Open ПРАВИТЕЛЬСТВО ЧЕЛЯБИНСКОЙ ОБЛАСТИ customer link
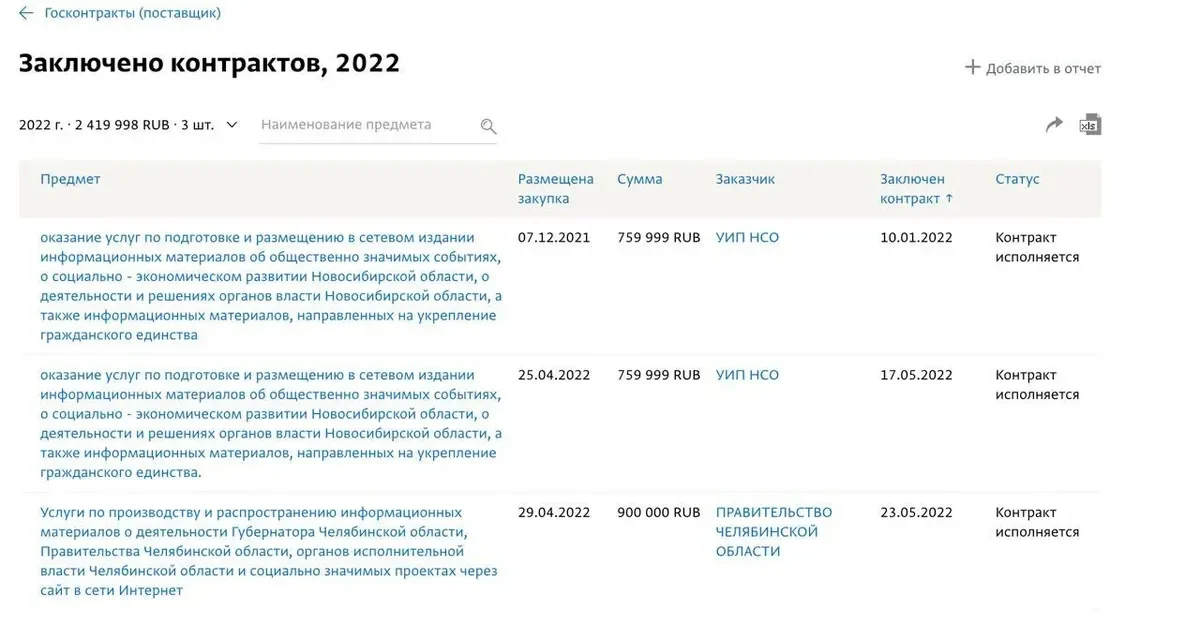This screenshot has width=1200, height=639. (x=773, y=531)
